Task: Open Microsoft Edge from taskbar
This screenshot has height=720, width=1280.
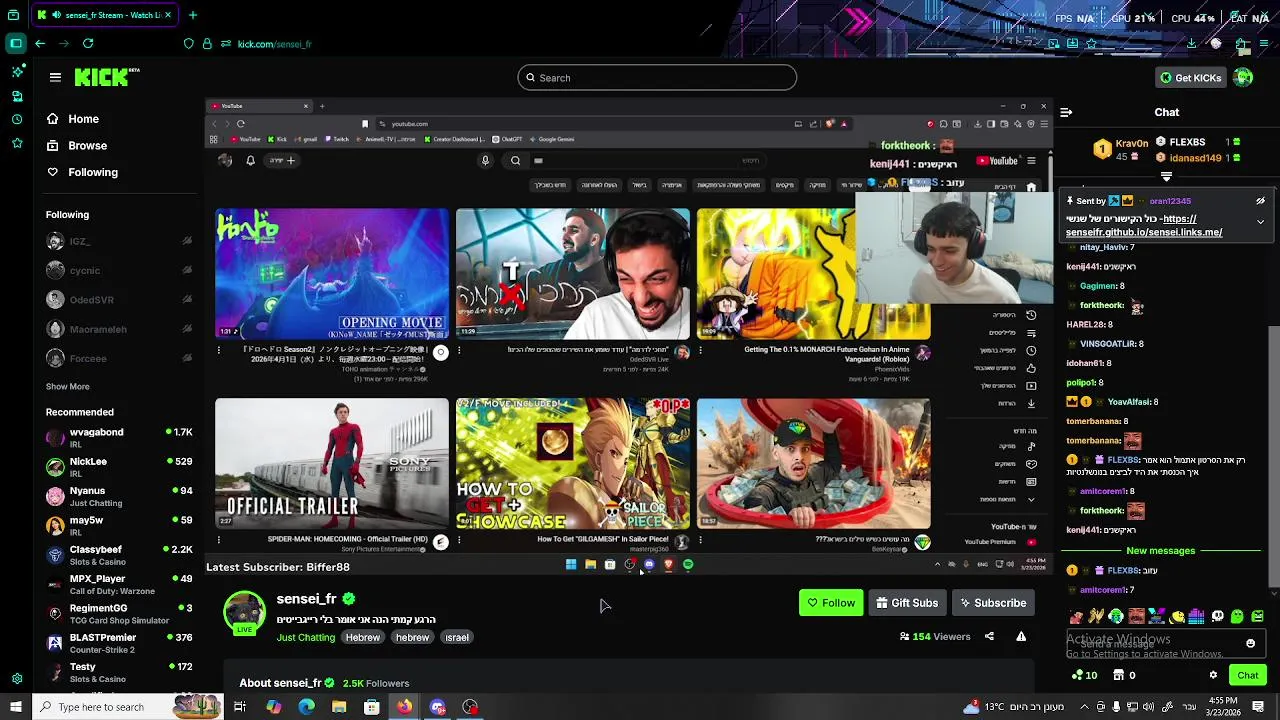Action: tap(306, 707)
